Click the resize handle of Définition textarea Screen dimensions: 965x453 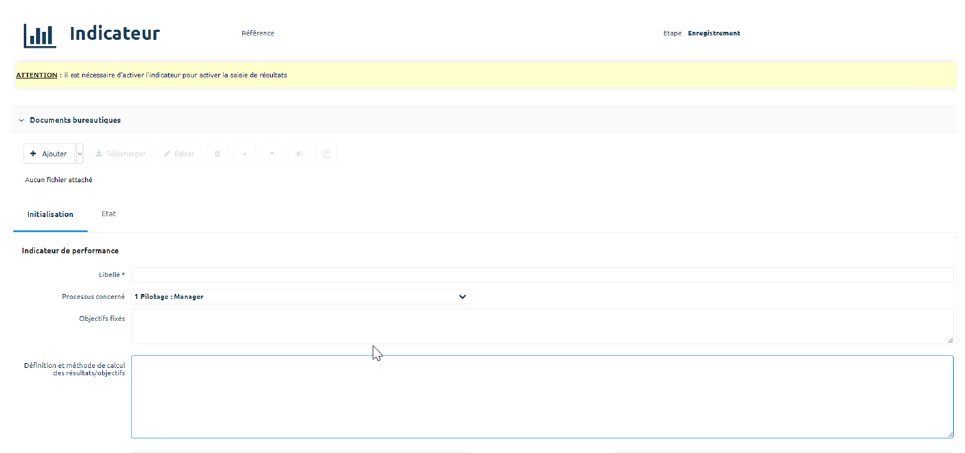click(x=949, y=434)
